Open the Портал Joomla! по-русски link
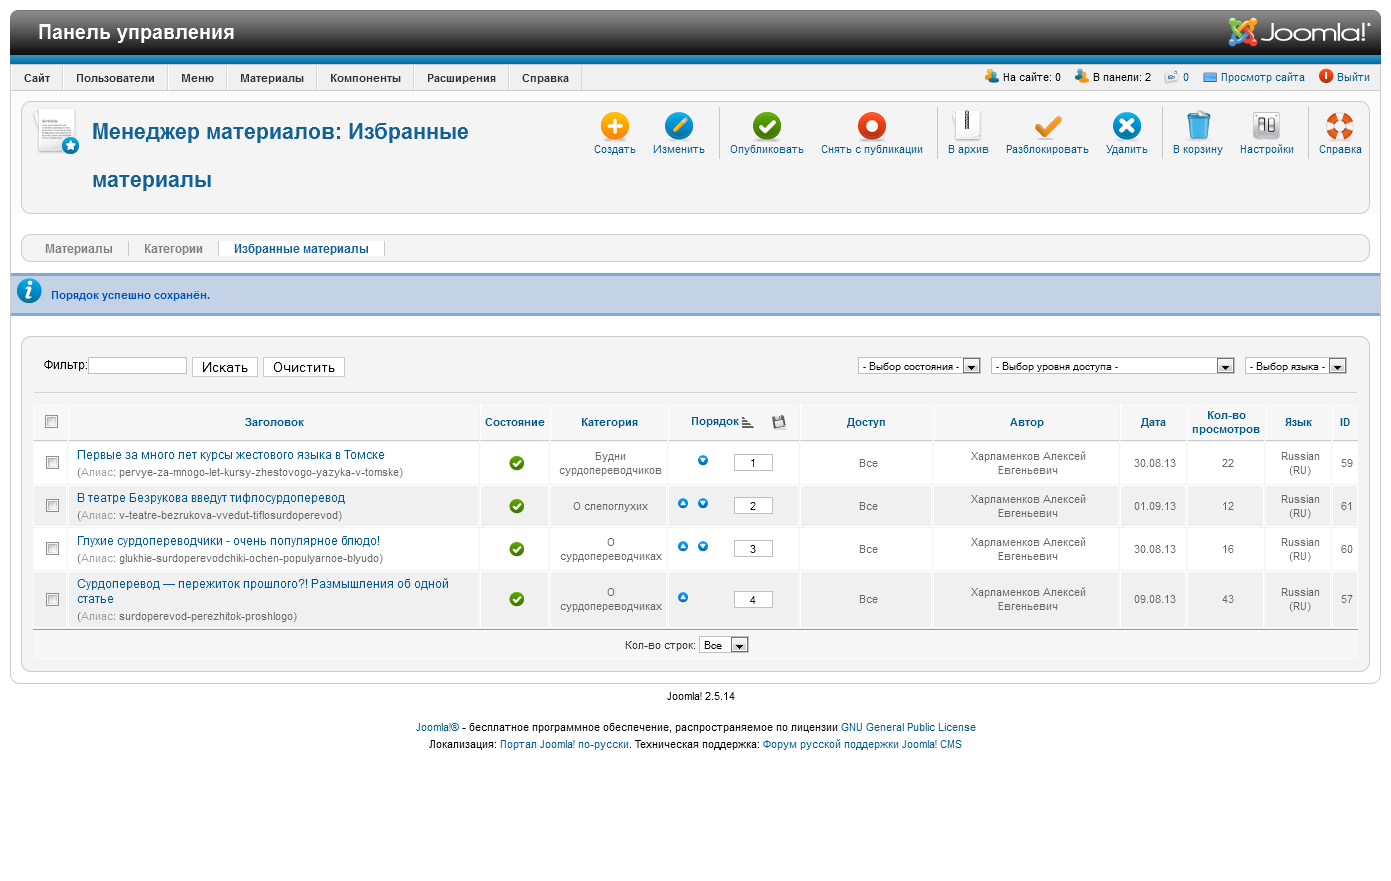This screenshot has height=881, width=1391. [x=564, y=744]
